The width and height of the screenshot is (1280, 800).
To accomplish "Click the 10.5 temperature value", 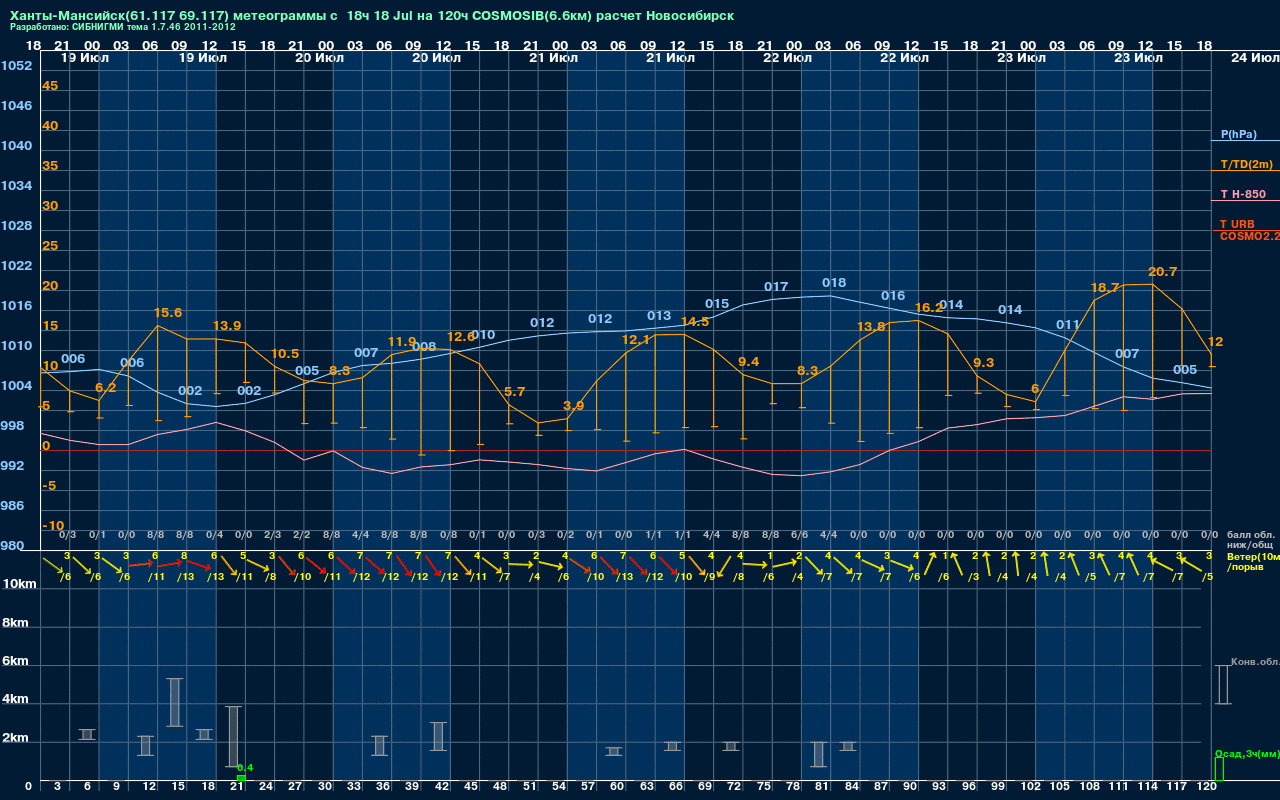I will click(285, 354).
